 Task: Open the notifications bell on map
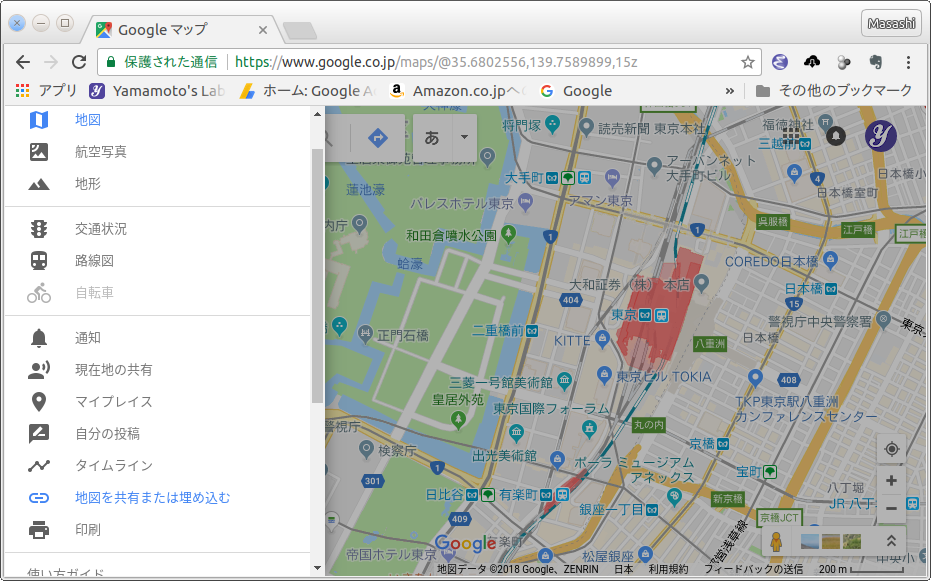[836, 135]
